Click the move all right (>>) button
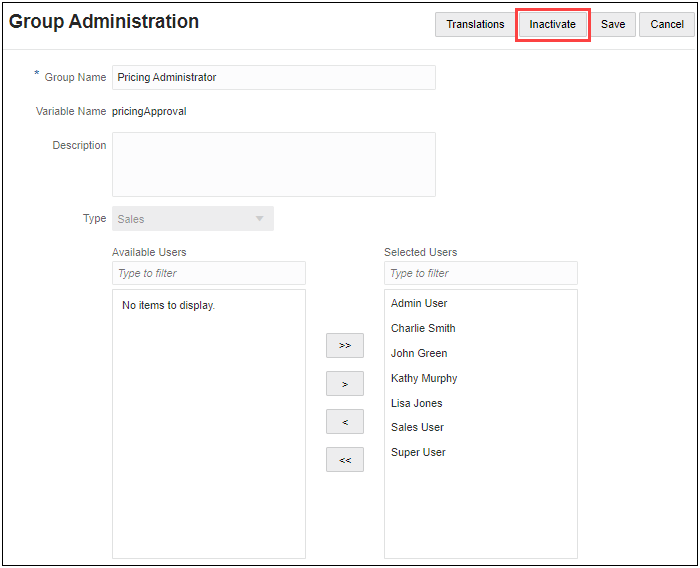Screen dimensions: 700x568 tap(345, 345)
